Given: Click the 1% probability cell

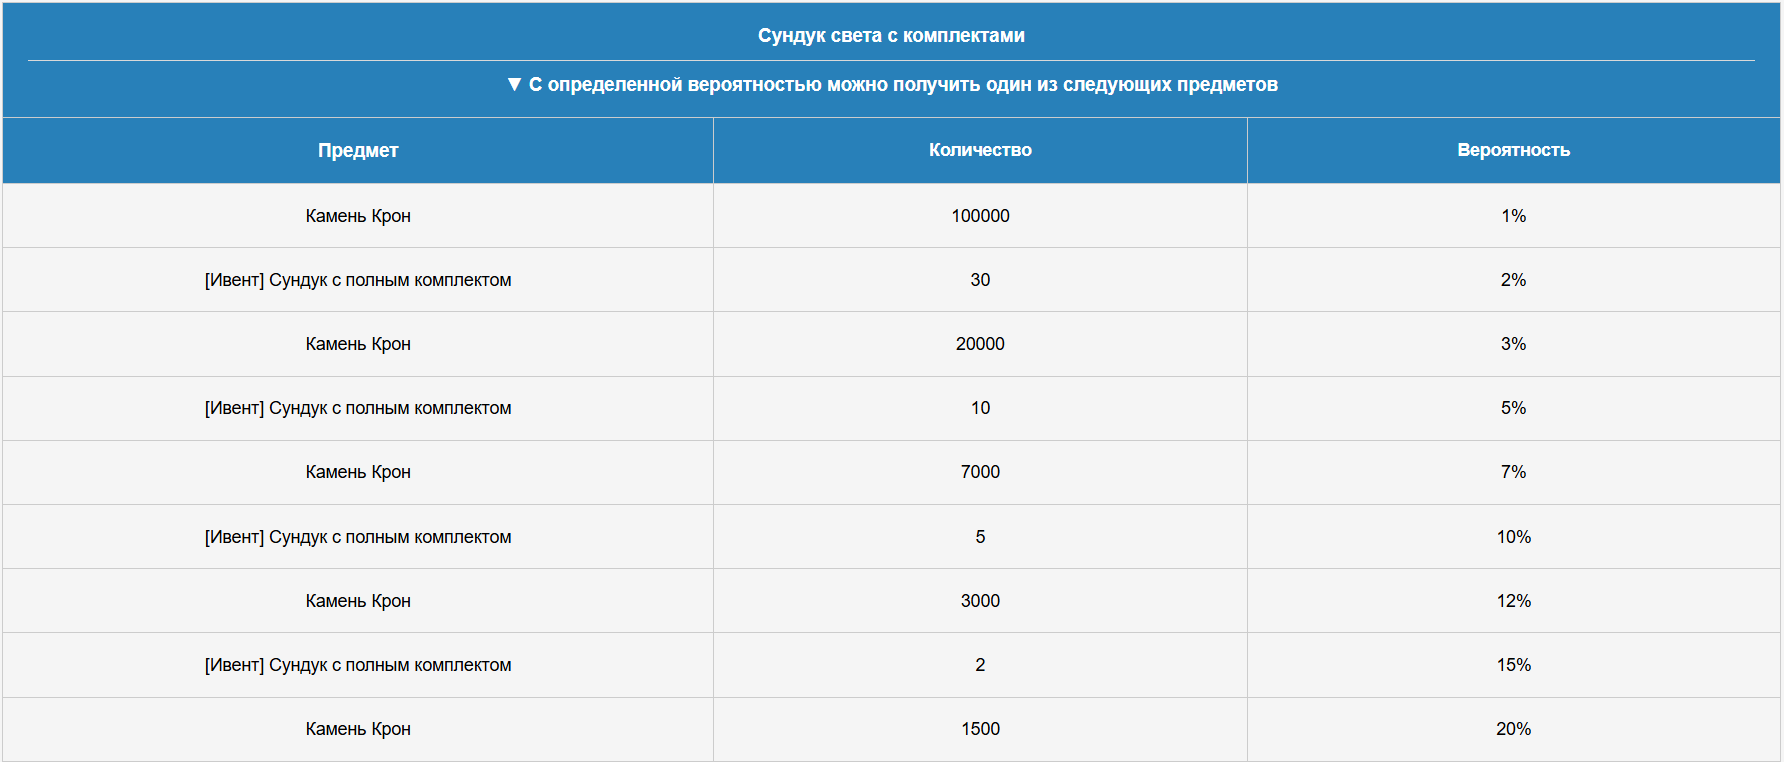Looking at the screenshot, I should tap(1513, 216).
